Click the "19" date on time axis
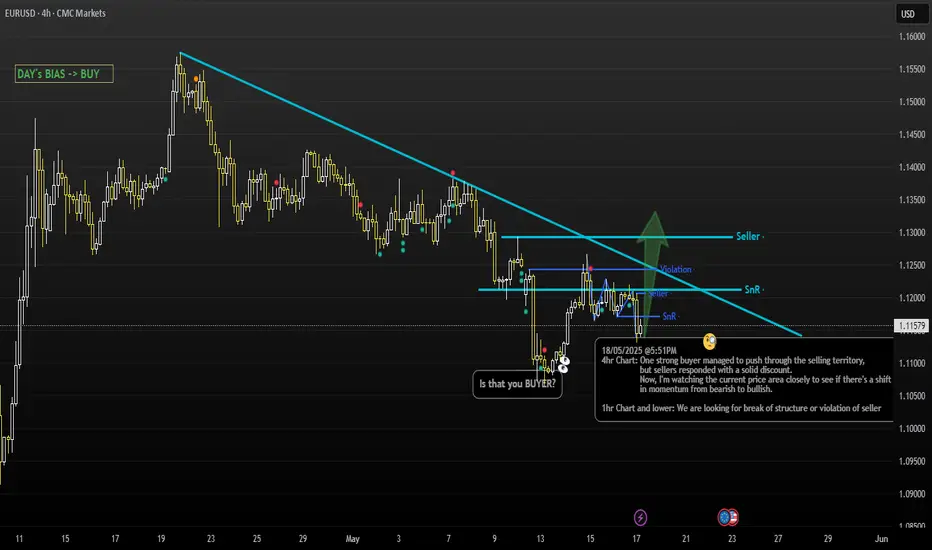Image resolution: width=932 pixels, height=550 pixels. [161, 539]
